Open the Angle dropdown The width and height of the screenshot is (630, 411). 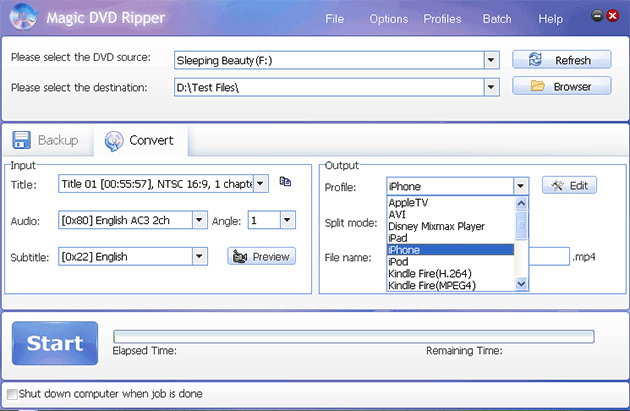(288, 220)
